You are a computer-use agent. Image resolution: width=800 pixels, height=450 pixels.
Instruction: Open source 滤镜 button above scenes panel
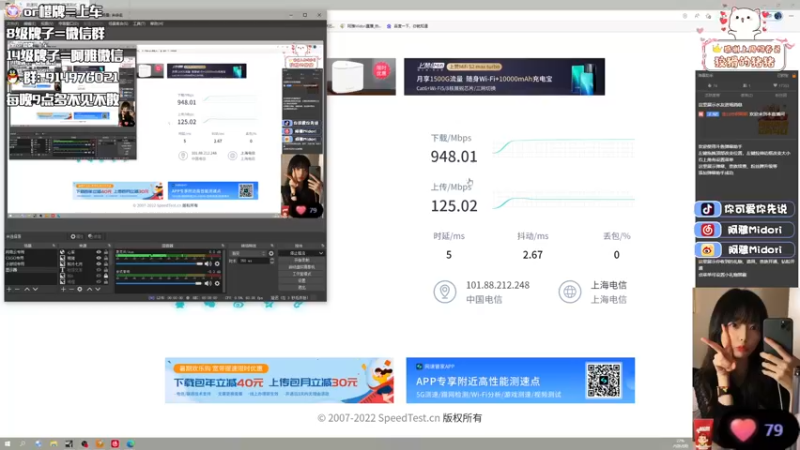click(95, 236)
